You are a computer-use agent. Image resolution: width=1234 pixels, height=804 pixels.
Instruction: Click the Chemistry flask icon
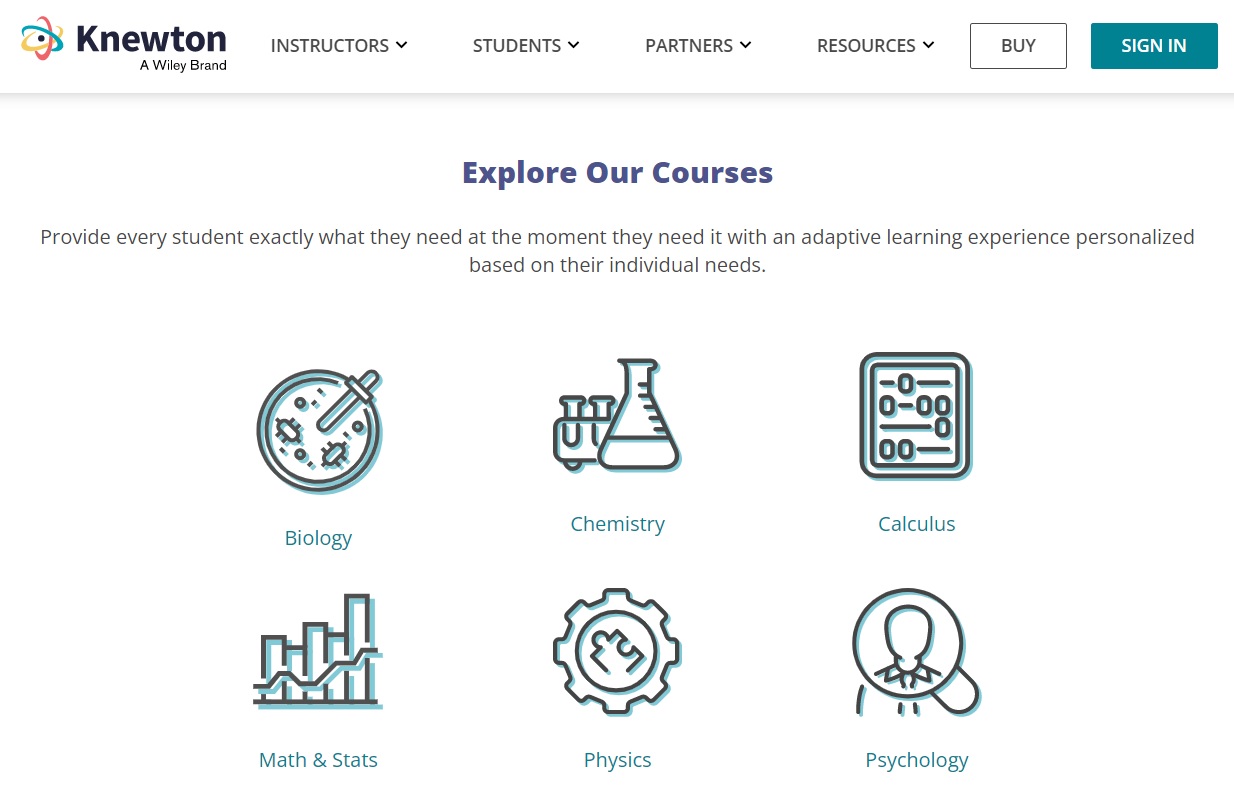tap(617, 415)
